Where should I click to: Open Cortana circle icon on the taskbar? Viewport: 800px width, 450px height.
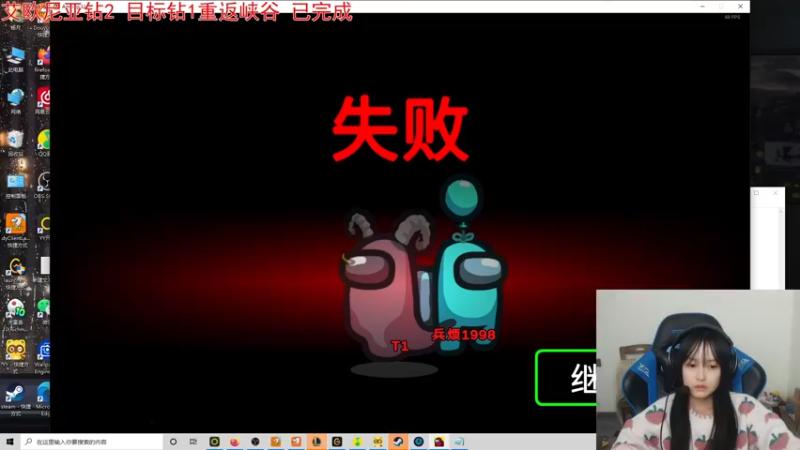click(173, 442)
